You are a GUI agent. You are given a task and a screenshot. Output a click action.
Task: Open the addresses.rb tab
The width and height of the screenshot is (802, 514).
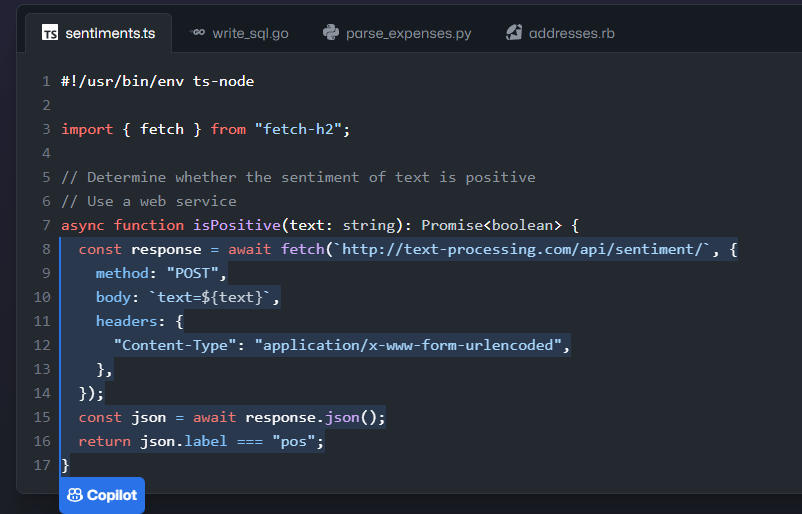click(x=560, y=33)
